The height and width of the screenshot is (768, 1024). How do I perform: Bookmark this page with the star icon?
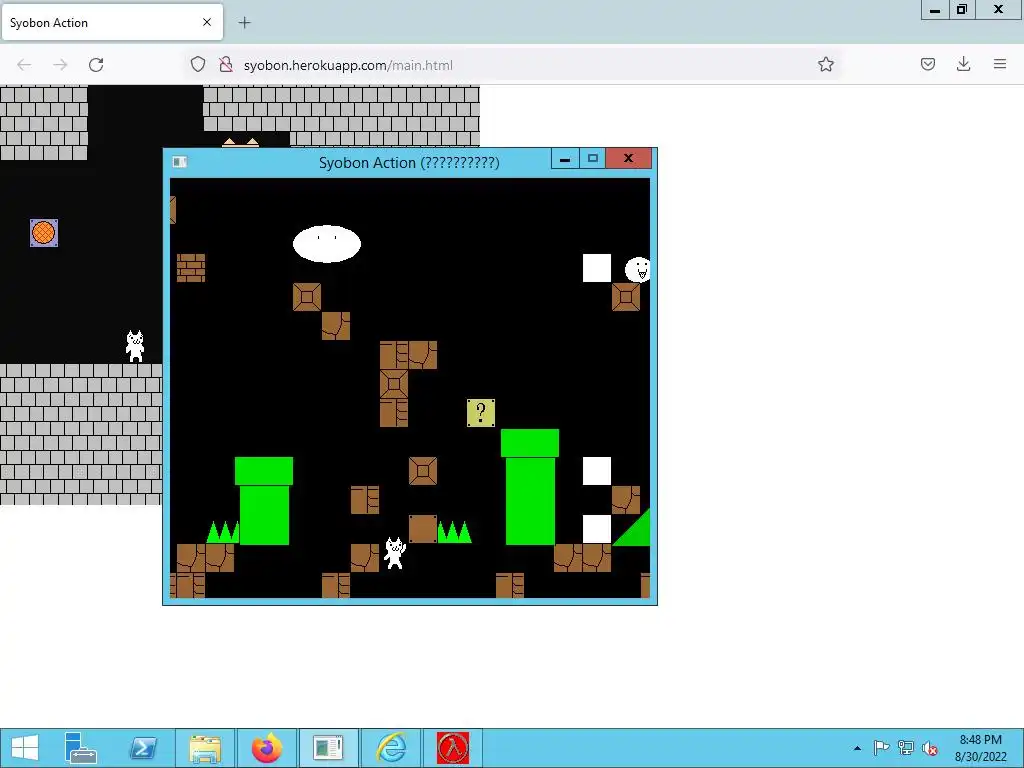tap(825, 65)
